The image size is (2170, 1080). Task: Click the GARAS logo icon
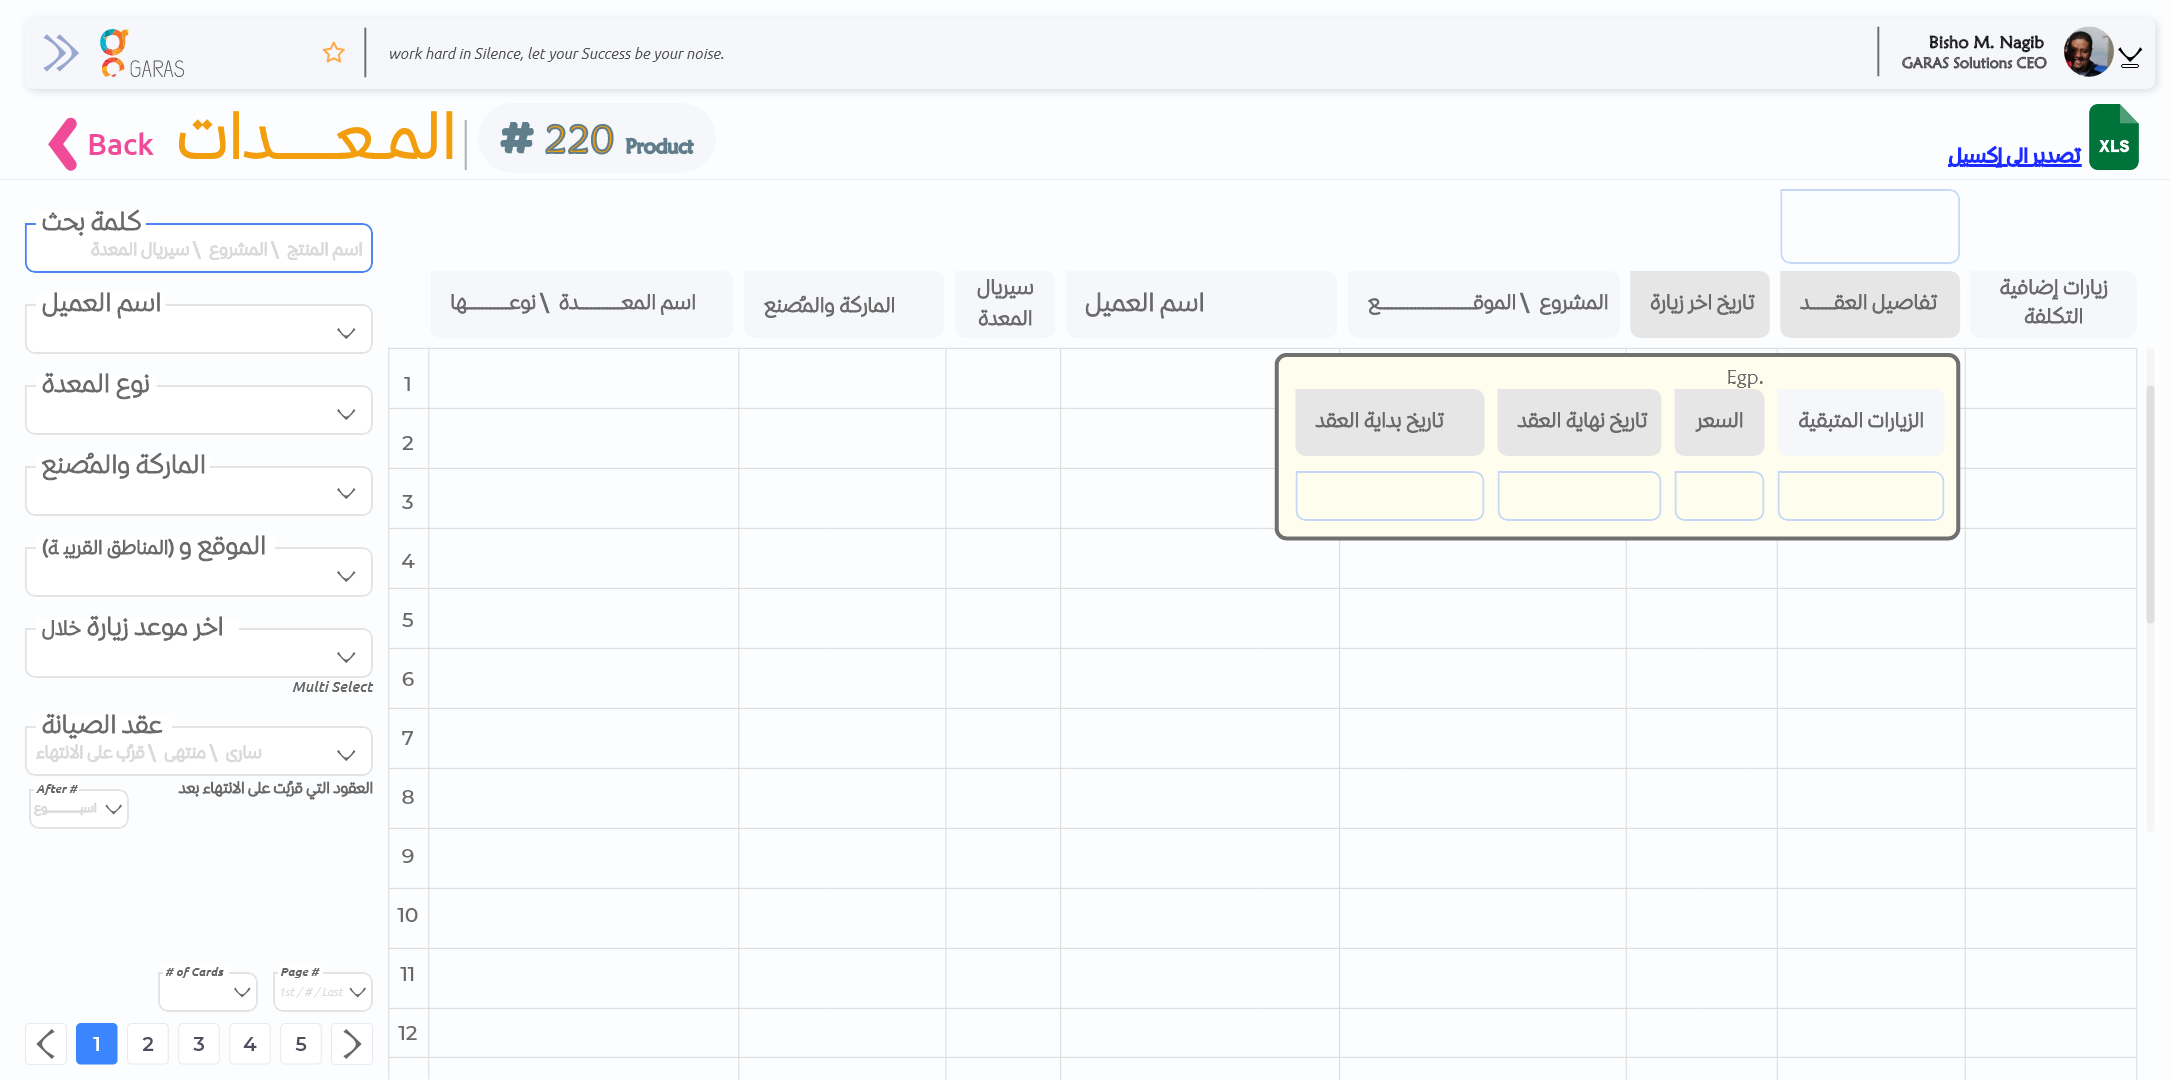coord(114,53)
